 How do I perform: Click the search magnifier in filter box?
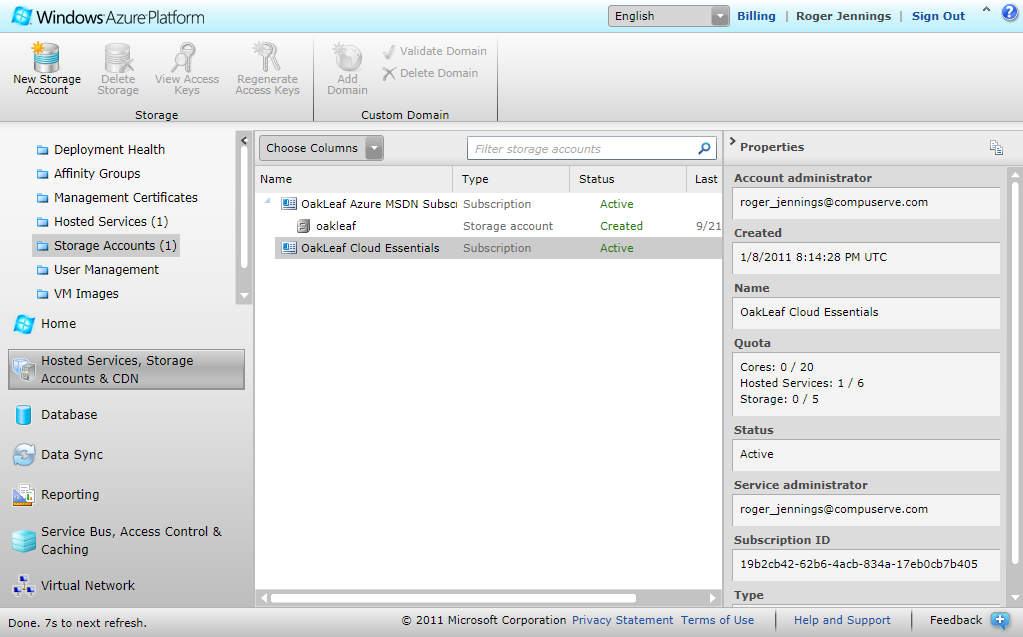point(704,149)
